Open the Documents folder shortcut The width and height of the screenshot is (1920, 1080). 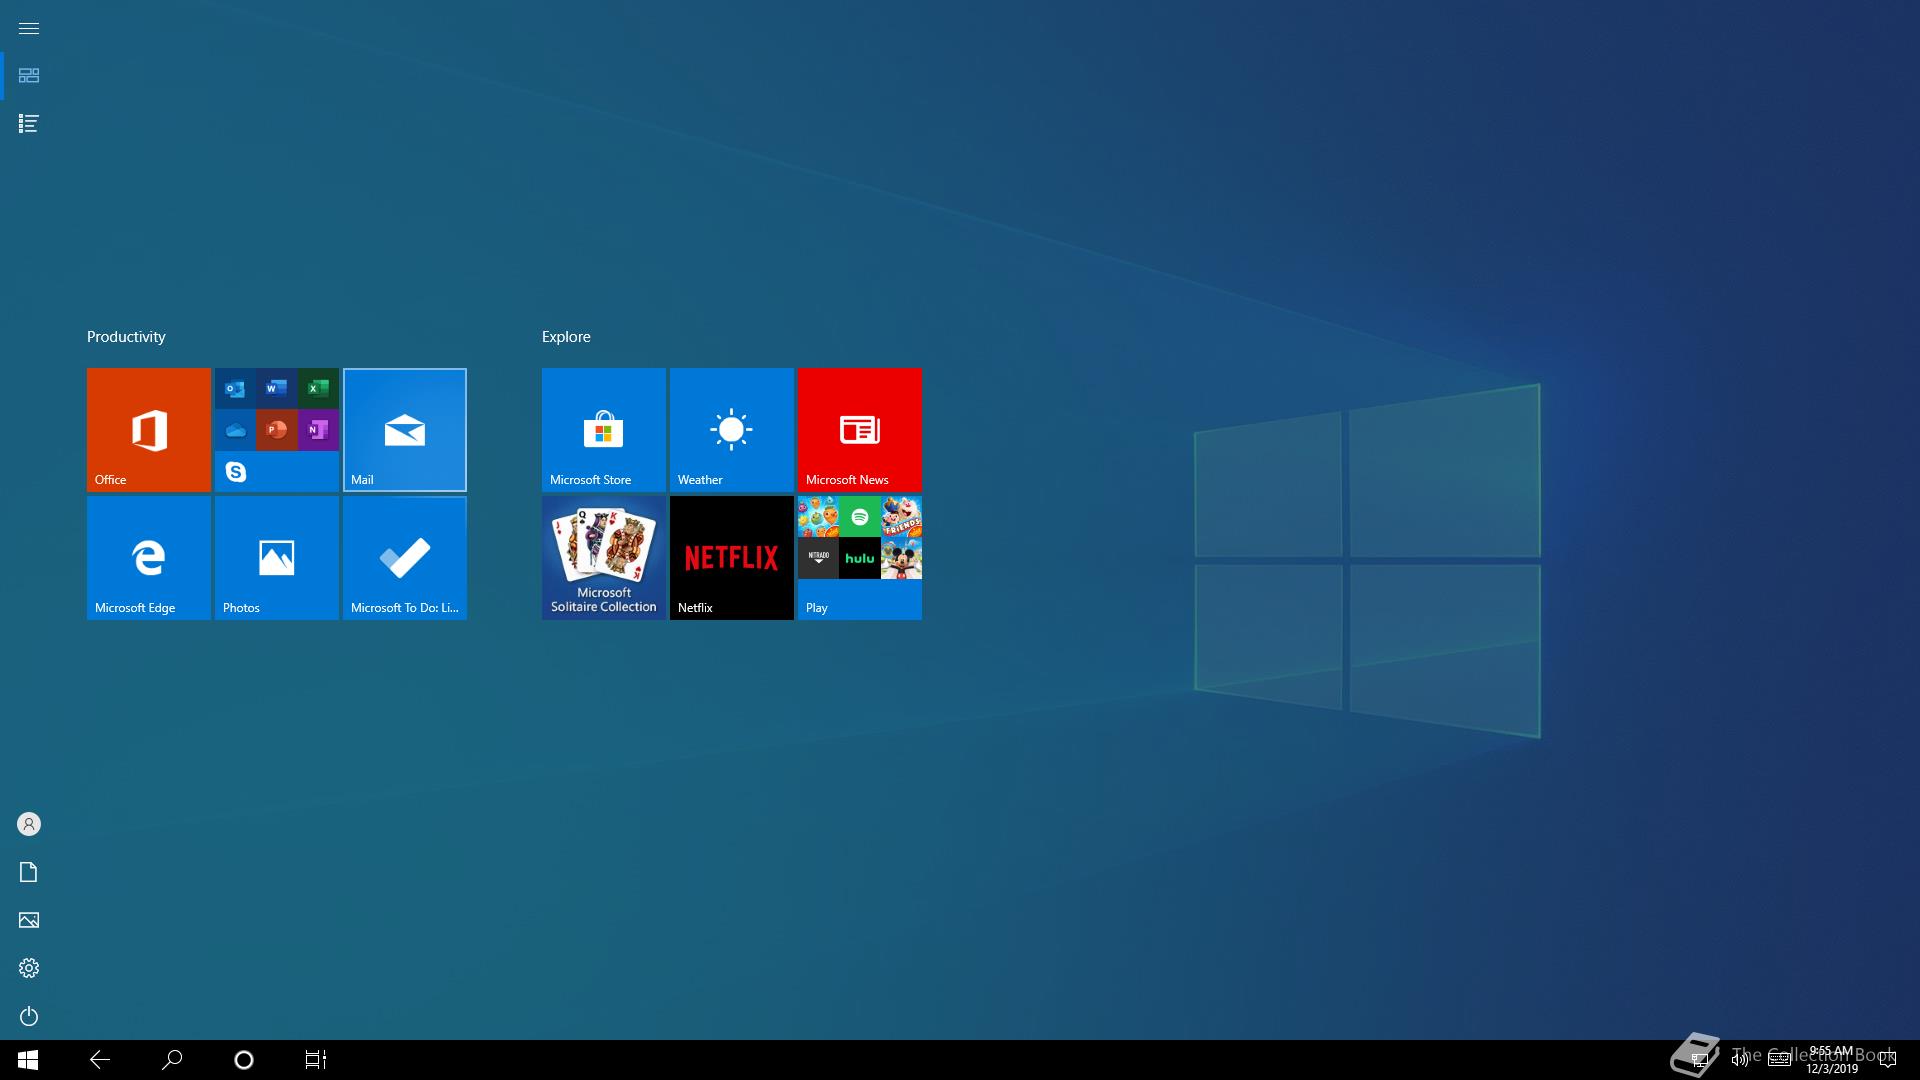point(29,872)
